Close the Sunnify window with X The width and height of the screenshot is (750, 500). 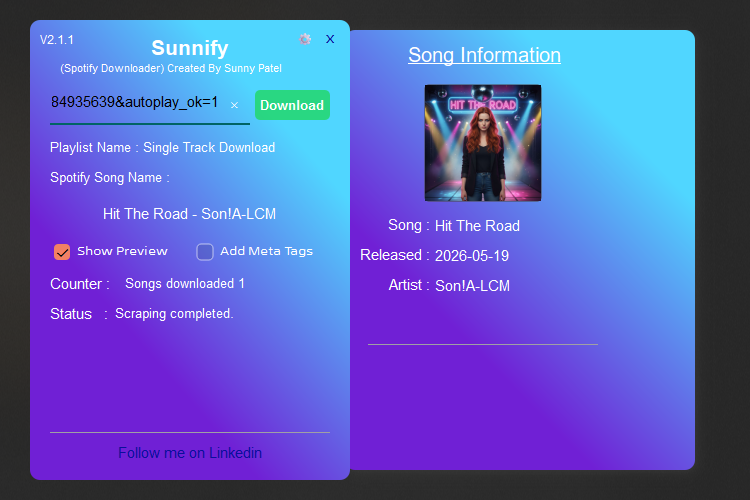click(x=330, y=39)
